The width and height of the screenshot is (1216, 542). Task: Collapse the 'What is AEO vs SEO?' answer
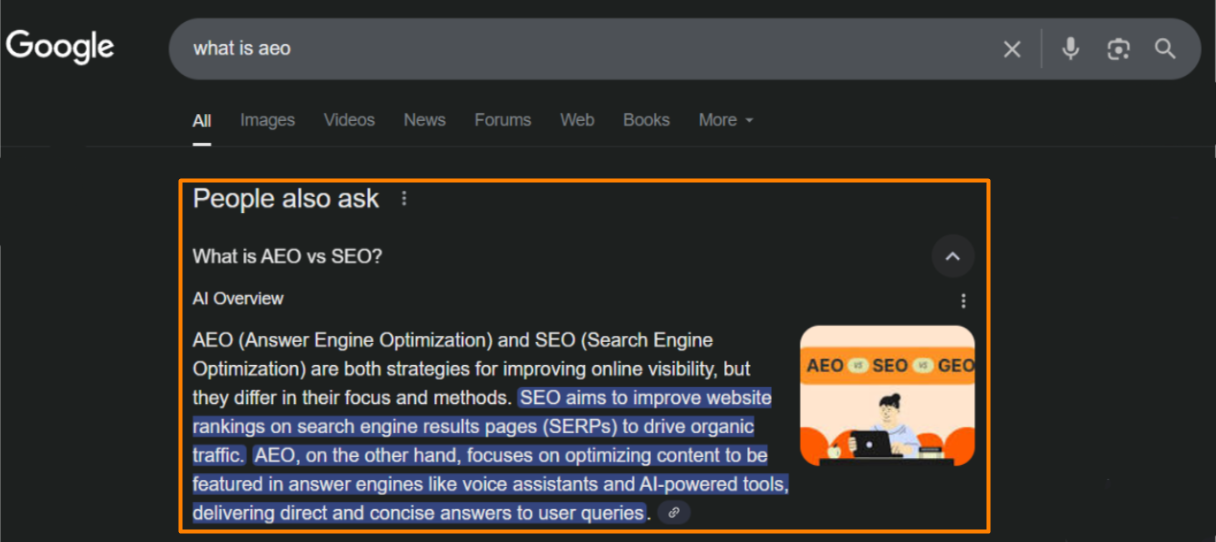click(953, 257)
